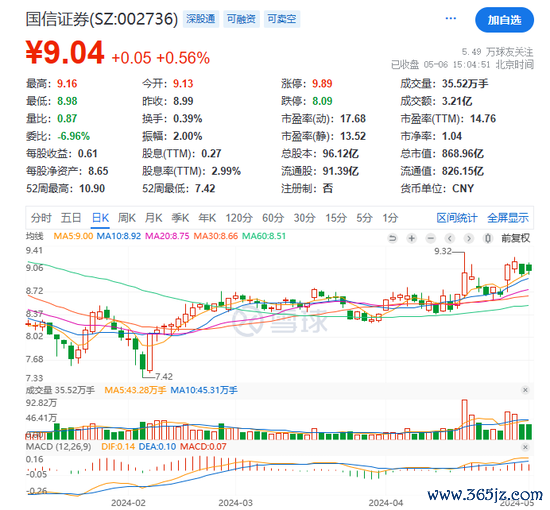Switch to the 分时 chart tab
550x510 pixels.
[41, 218]
